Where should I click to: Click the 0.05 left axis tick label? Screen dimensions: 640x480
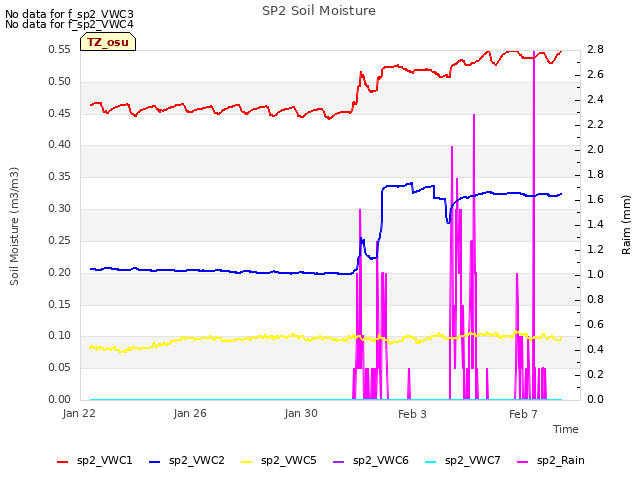60,367
